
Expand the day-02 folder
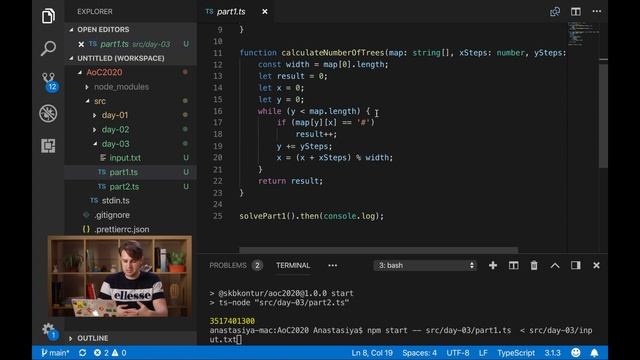[115, 129]
